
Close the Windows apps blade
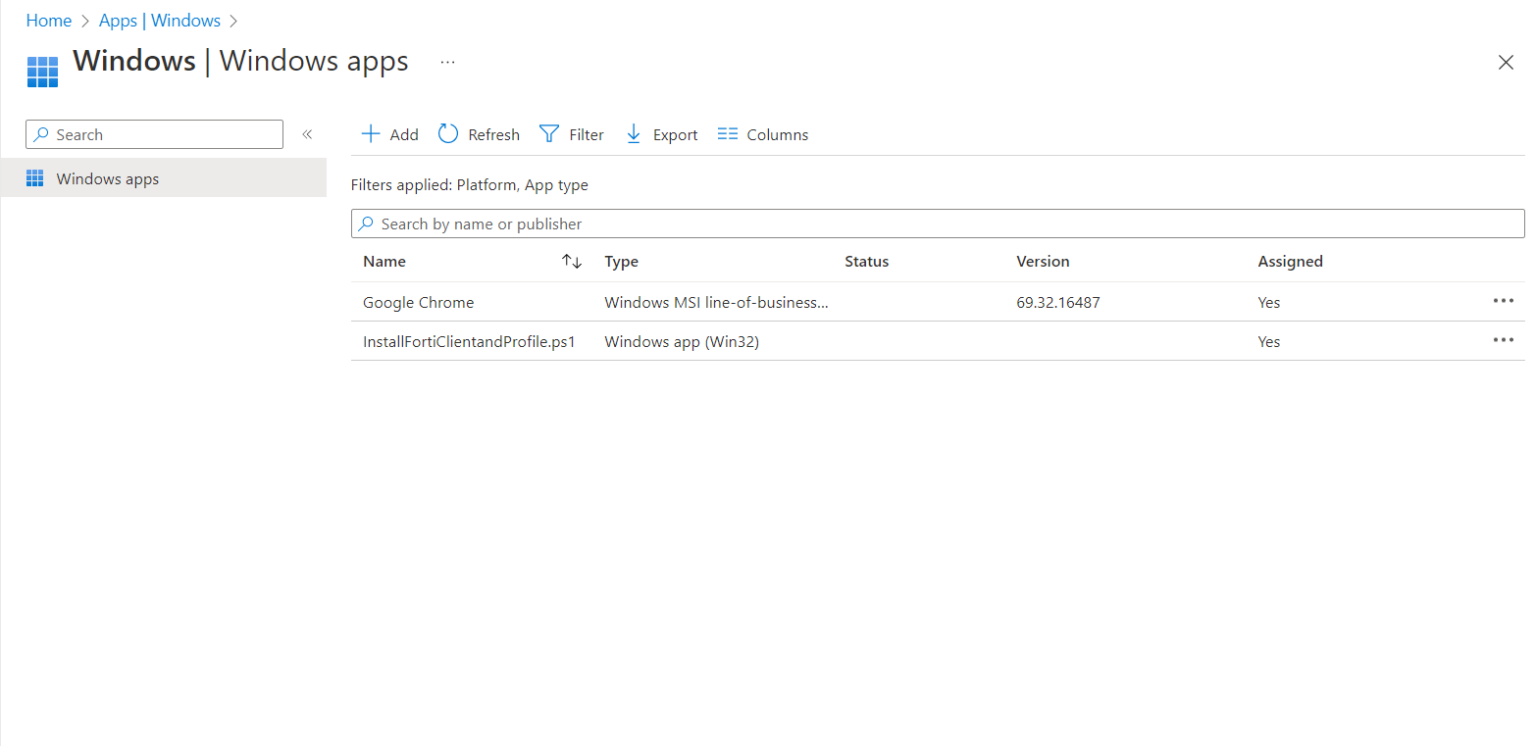[1506, 62]
